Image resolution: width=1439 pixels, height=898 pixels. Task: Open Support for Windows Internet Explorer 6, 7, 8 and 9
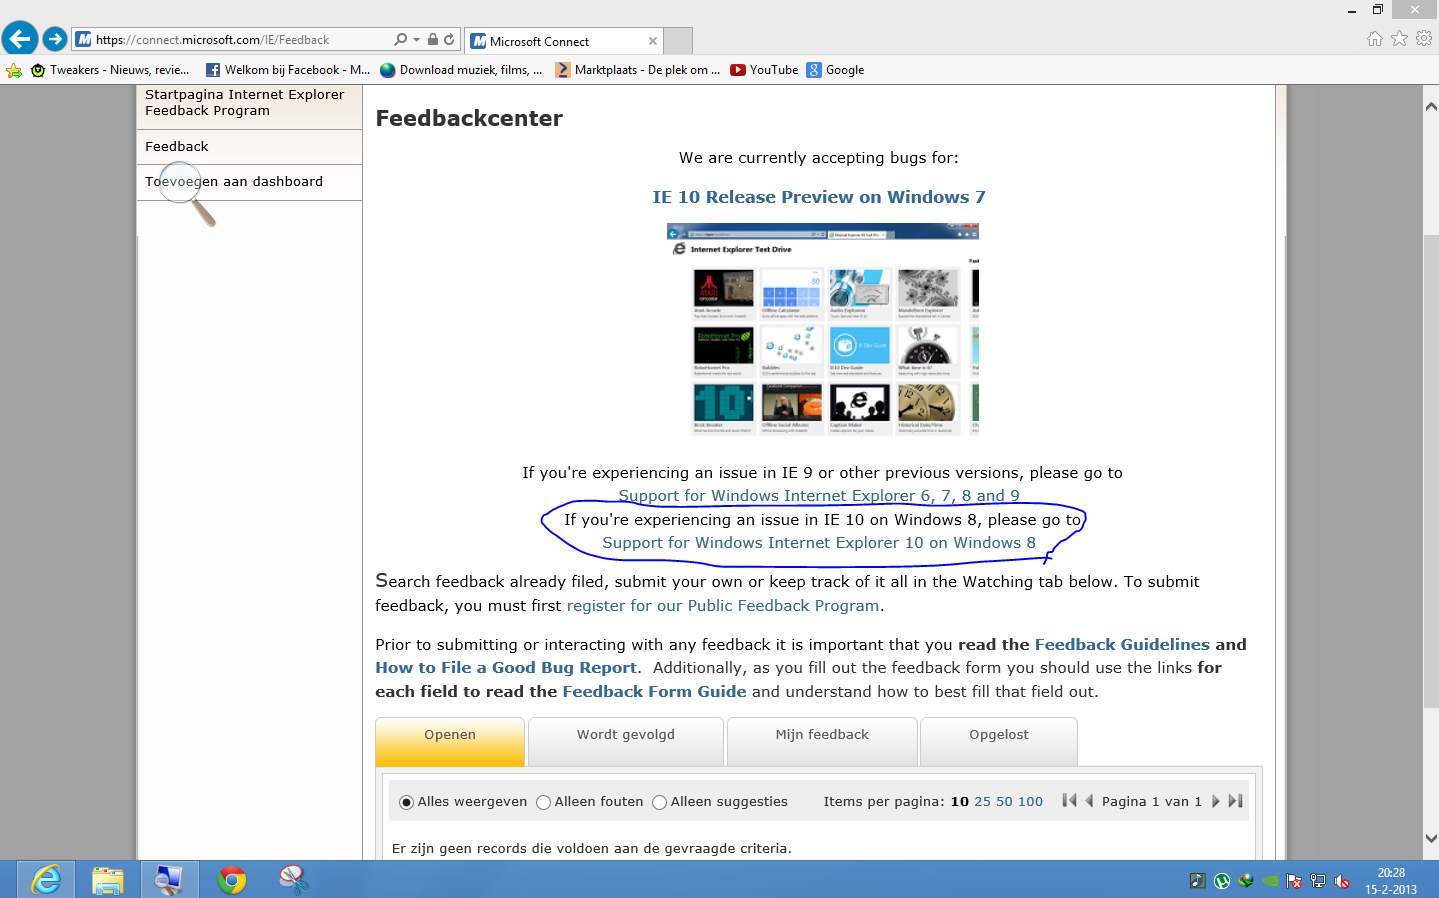pyautogui.click(x=819, y=496)
